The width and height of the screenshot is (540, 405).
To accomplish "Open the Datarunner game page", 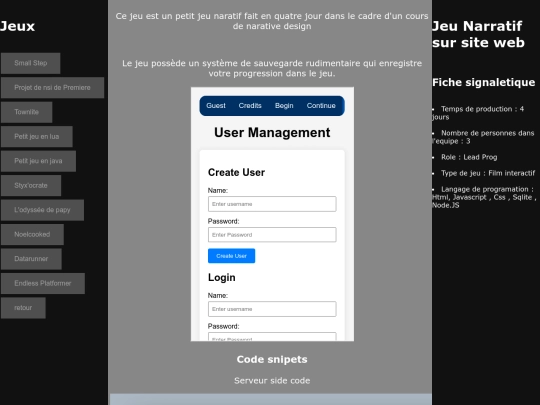I will pos(31,259).
